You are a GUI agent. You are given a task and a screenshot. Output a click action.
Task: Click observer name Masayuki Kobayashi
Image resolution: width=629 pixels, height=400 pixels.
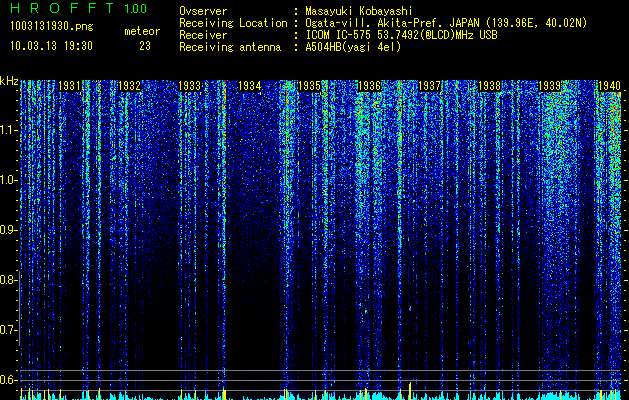pos(359,11)
